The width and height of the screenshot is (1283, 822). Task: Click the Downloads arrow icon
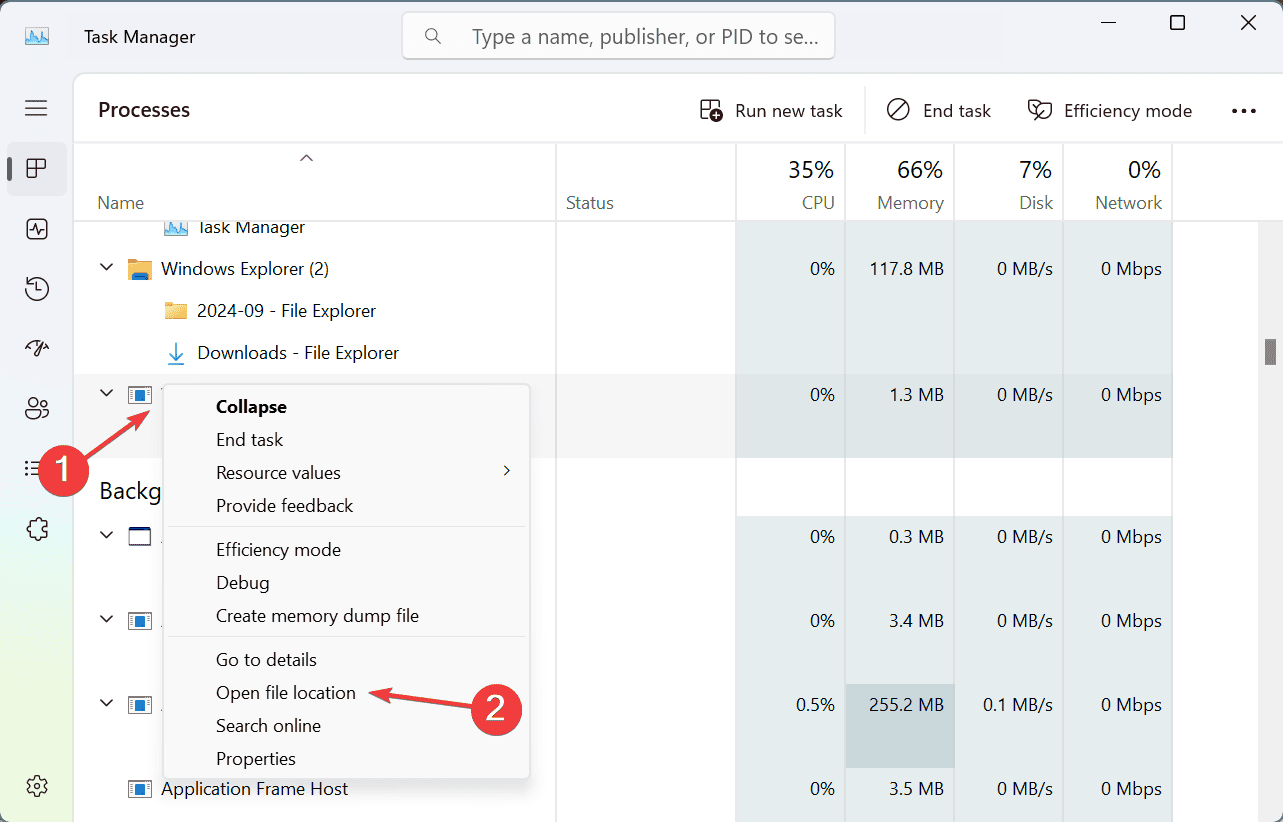pos(176,353)
